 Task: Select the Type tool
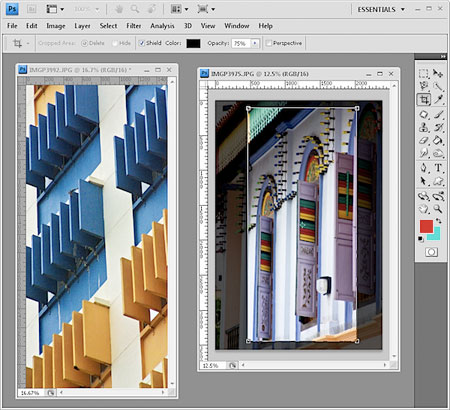438,168
